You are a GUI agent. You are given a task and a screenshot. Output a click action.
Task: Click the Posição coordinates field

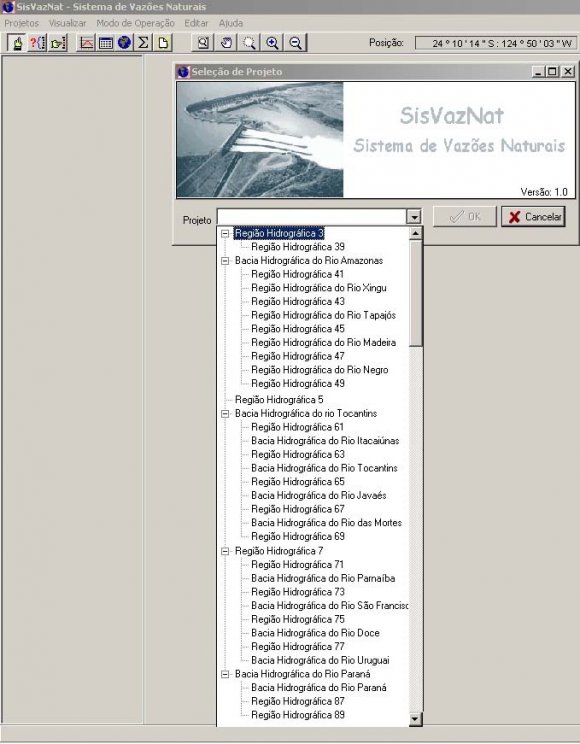[x=496, y=43]
